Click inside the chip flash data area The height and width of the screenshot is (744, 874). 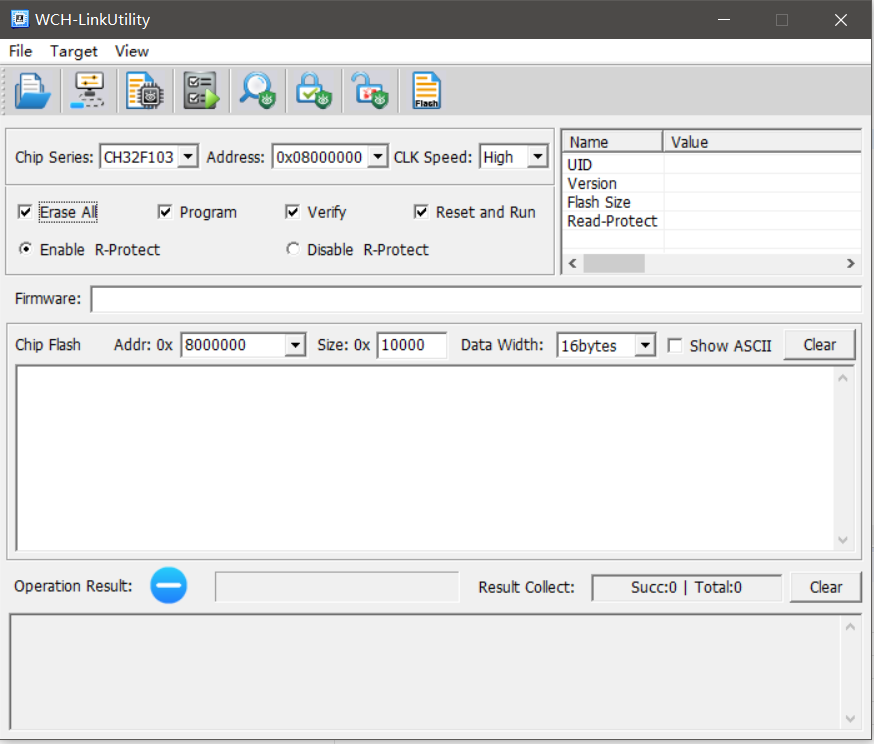pos(425,458)
